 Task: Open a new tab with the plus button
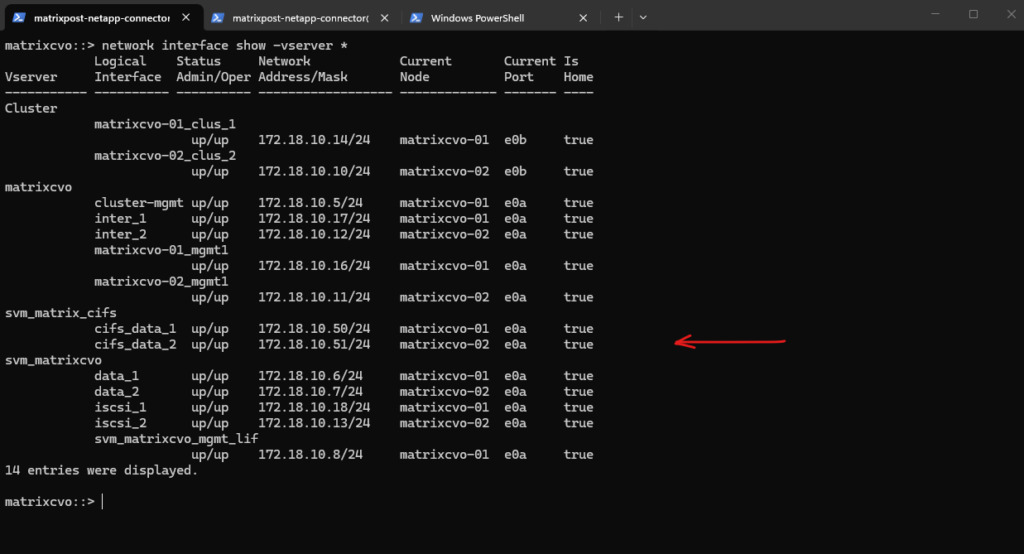[x=619, y=17]
